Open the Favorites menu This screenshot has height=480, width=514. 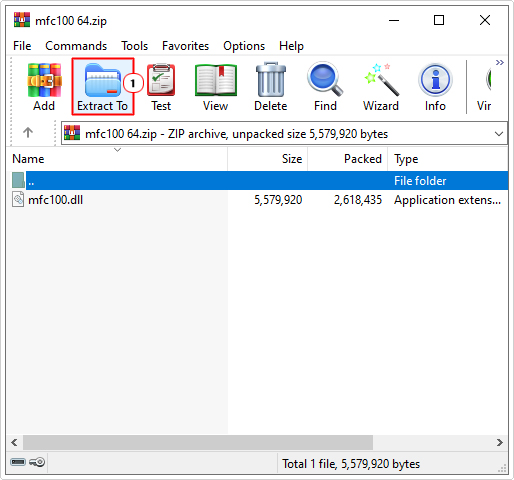[185, 46]
